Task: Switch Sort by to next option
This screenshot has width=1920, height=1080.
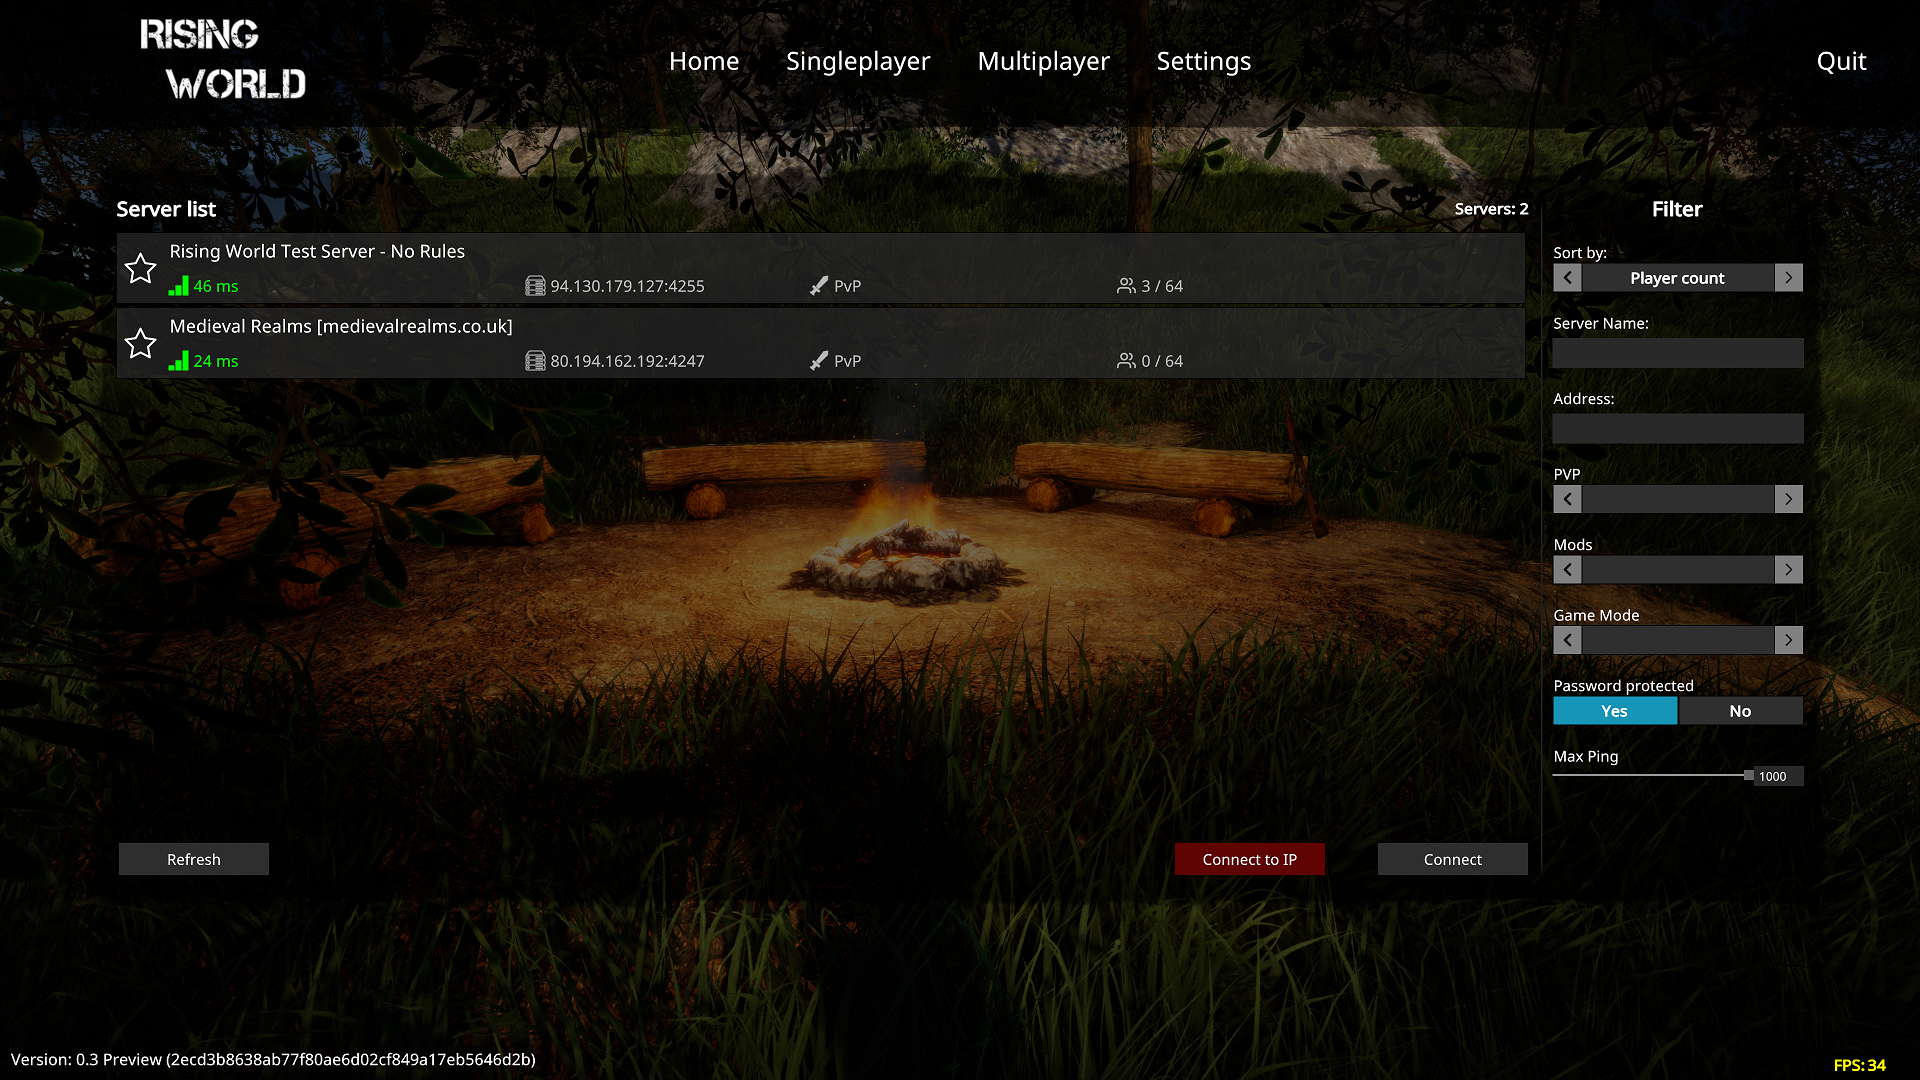Action: (1788, 278)
